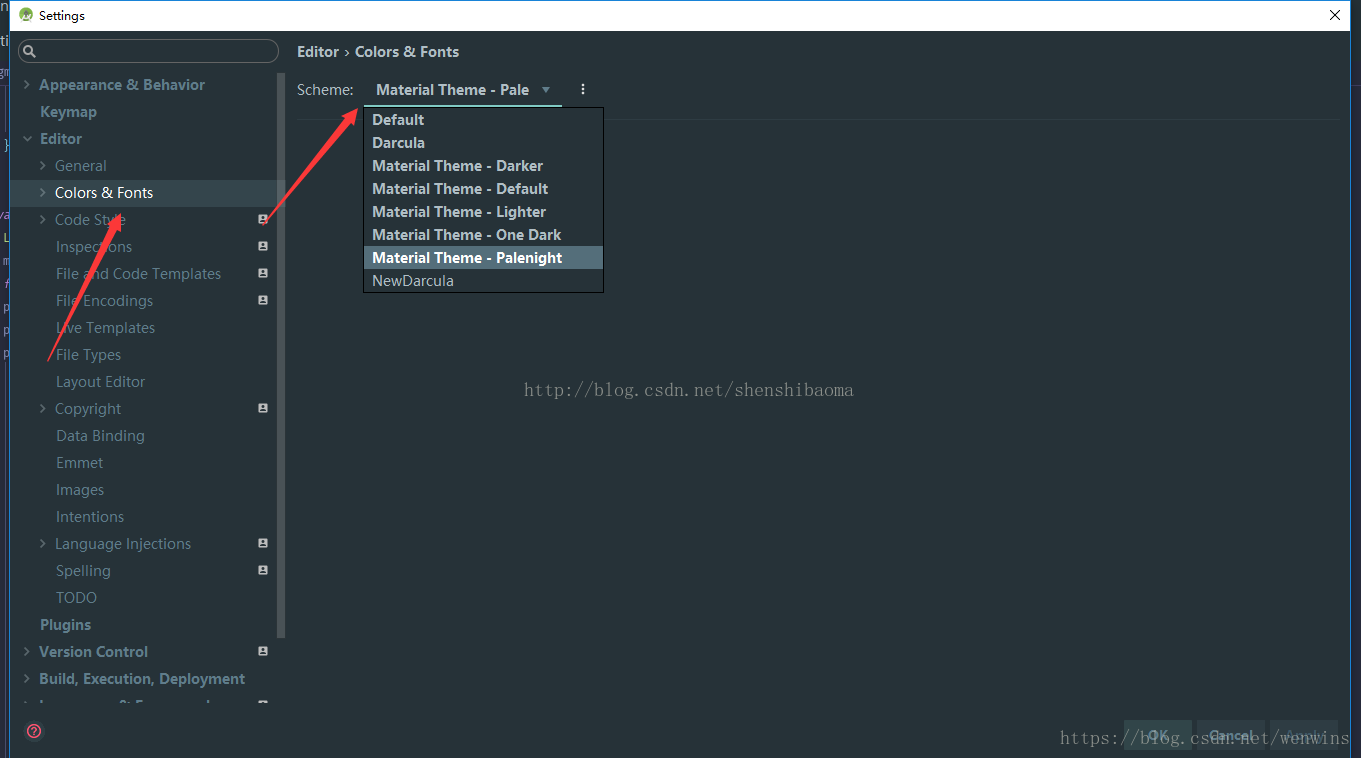Open the File Types page

pyautogui.click(x=88, y=355)
